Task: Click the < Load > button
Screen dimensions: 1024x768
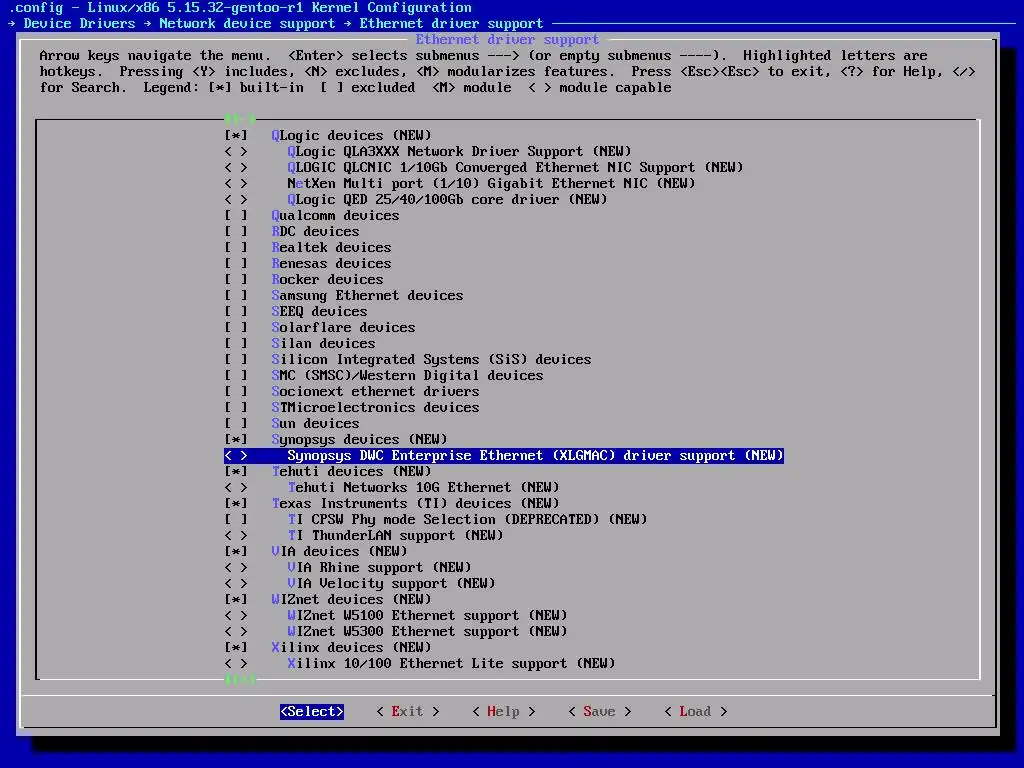Action: 696,712
